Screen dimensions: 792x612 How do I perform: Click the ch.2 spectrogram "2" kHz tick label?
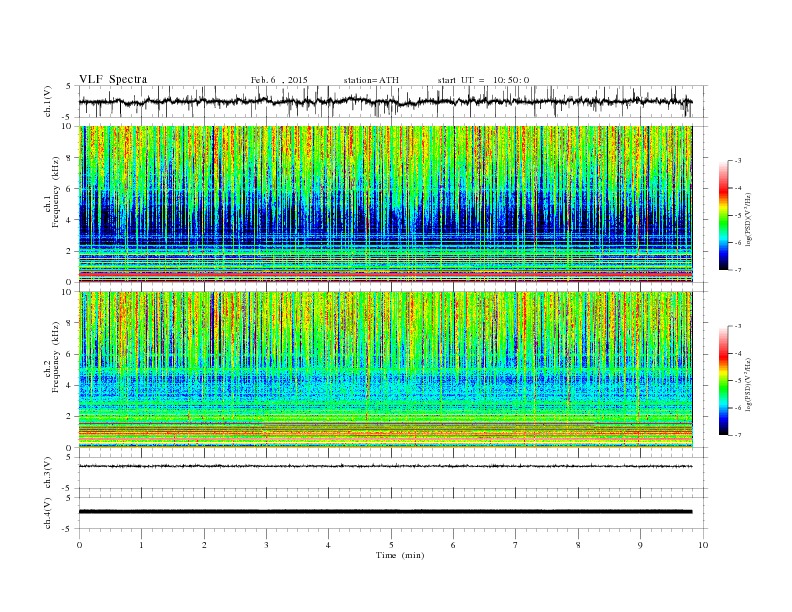[70, 417]
